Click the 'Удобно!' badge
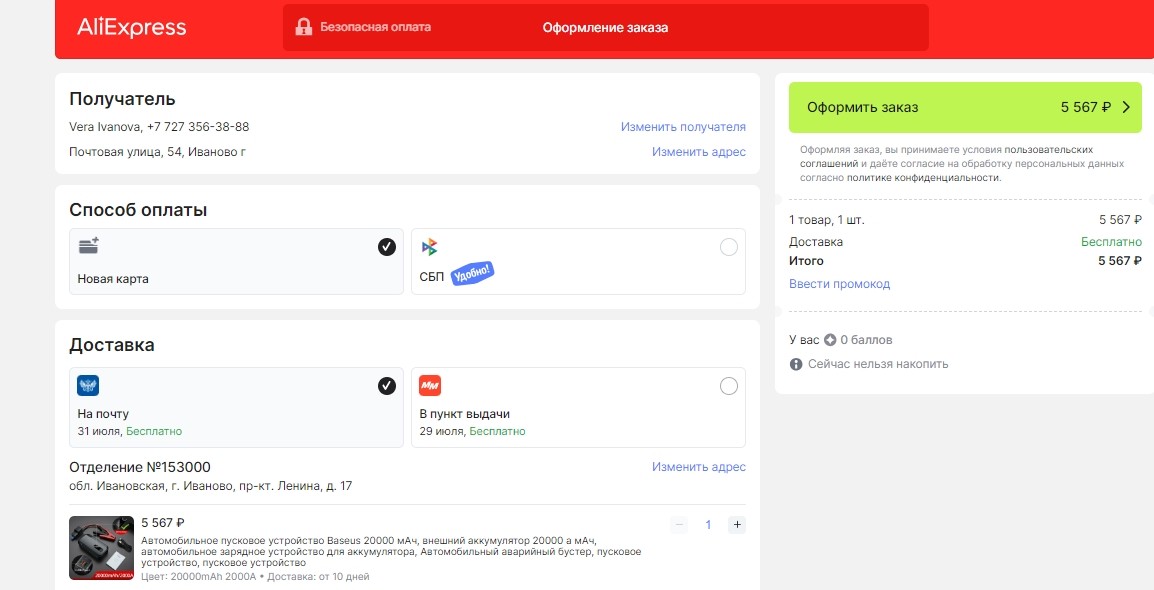Image resolution: width=1154 pixels, height=590 pixels. point(472,274)
